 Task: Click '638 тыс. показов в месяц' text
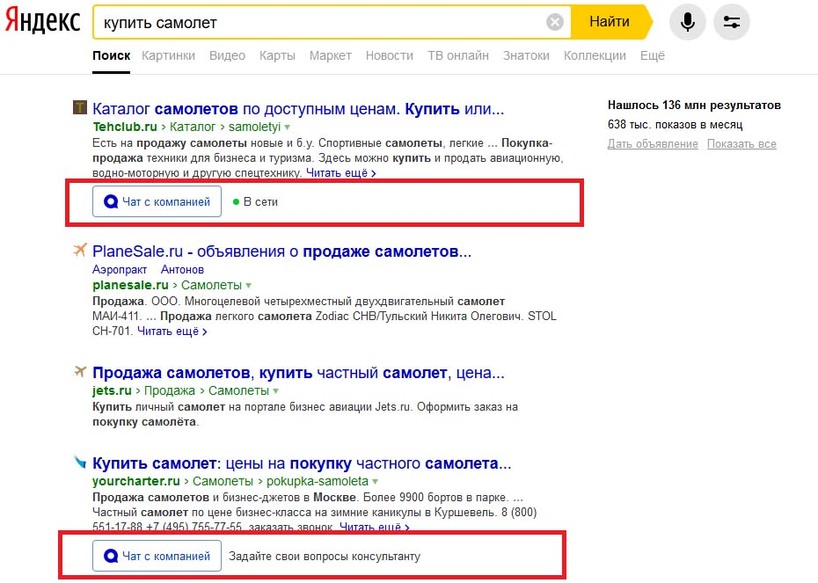[675, 125]
